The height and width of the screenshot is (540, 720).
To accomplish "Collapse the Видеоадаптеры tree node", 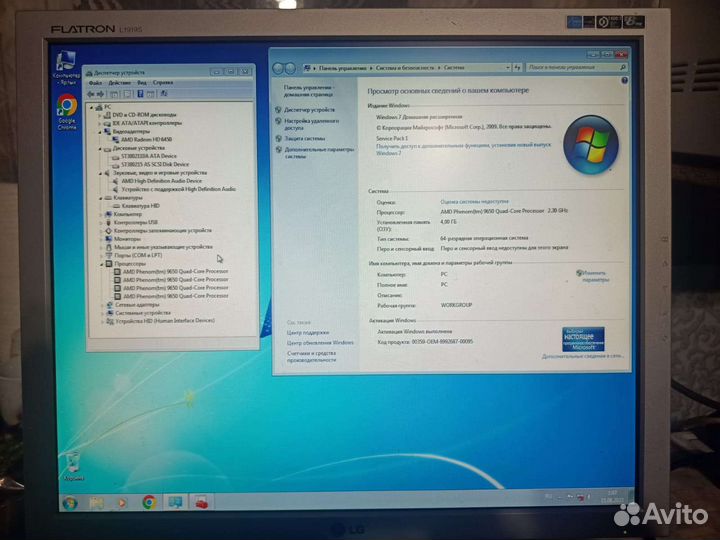I will (100, 131).
